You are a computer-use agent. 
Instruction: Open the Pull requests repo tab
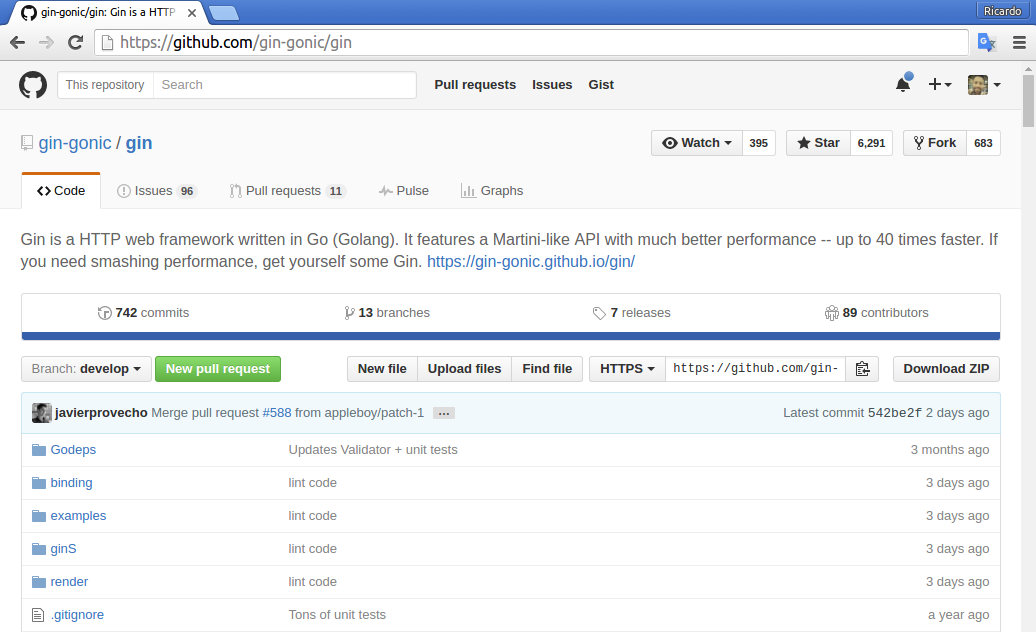[287, 191]
